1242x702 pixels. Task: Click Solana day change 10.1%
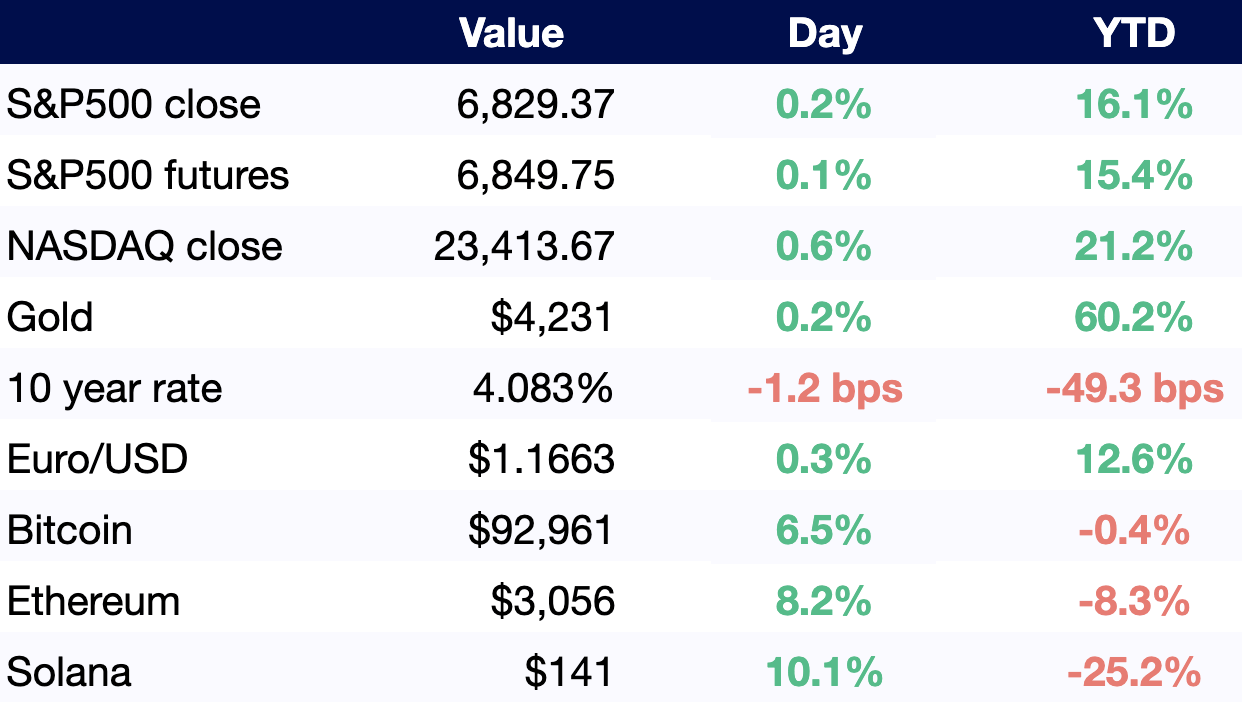point(825,672)
